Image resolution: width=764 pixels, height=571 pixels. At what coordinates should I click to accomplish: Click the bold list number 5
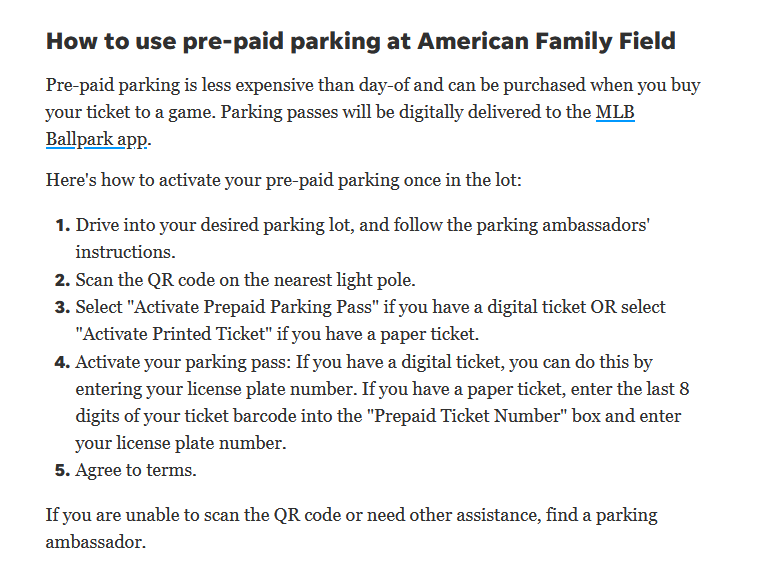pos(61,469)
